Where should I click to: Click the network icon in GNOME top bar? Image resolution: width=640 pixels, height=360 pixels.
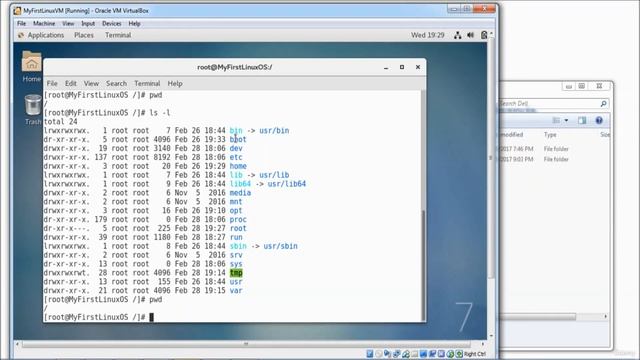[458, 36]
